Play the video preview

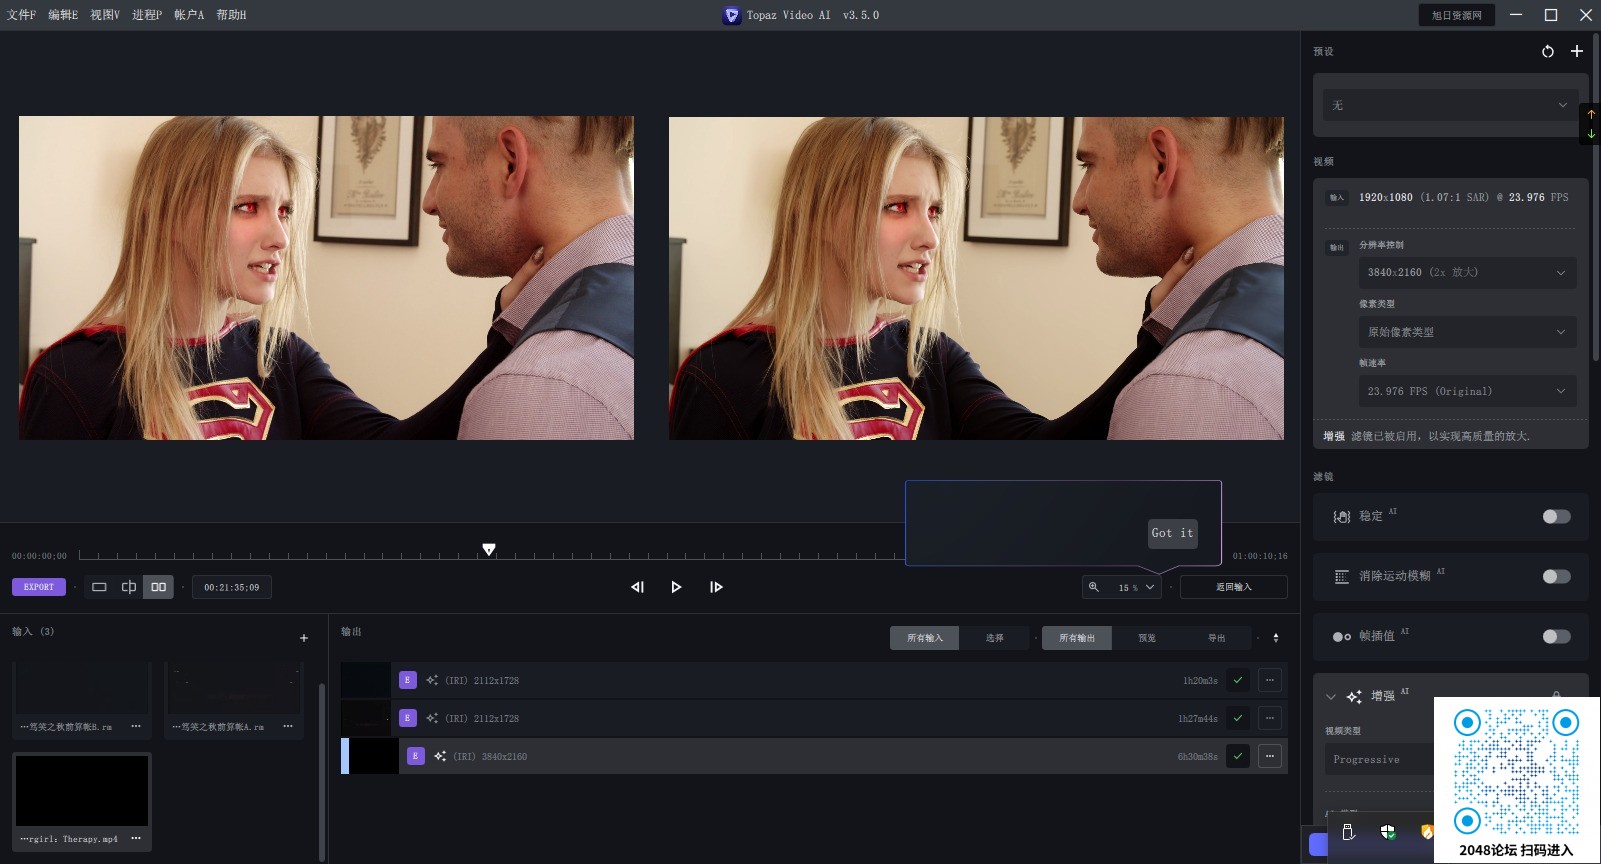point(676,587)
